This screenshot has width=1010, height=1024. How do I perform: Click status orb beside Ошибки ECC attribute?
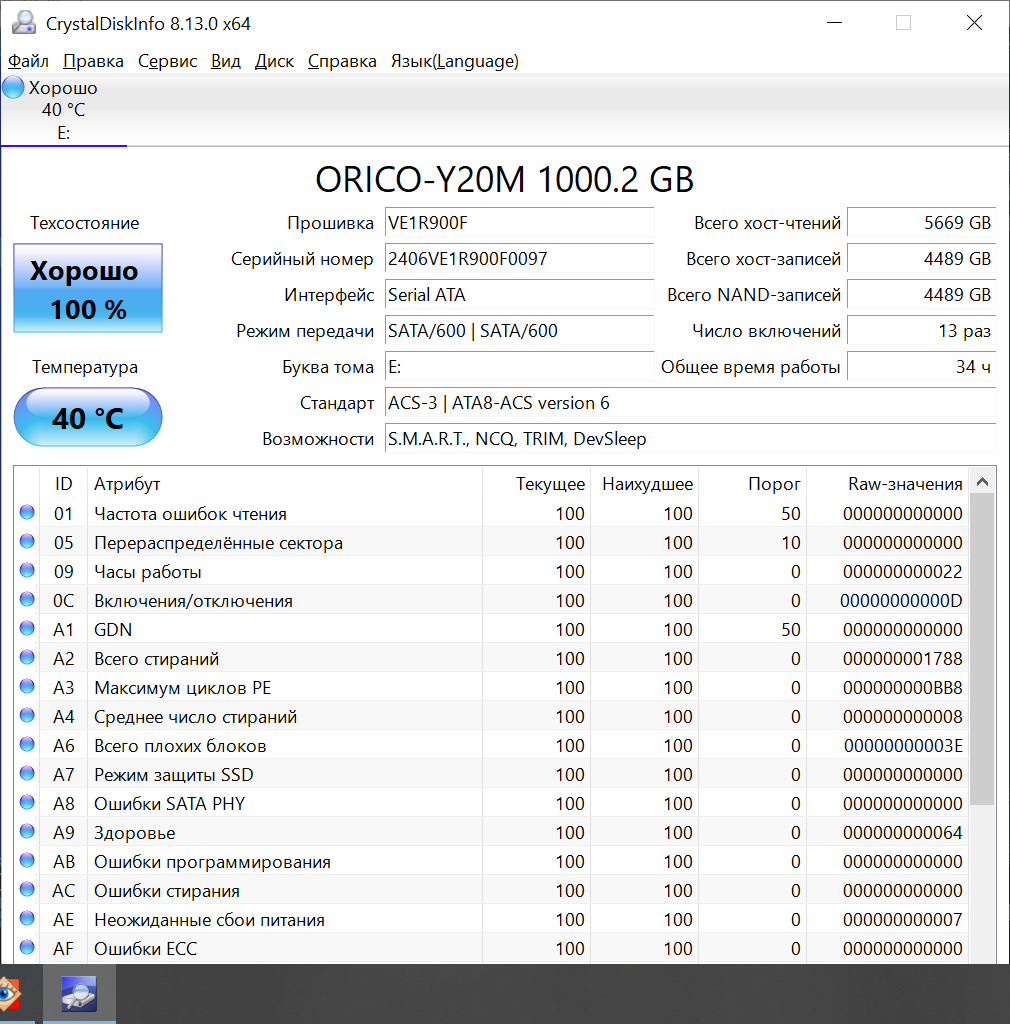click(x=27, y=948)
